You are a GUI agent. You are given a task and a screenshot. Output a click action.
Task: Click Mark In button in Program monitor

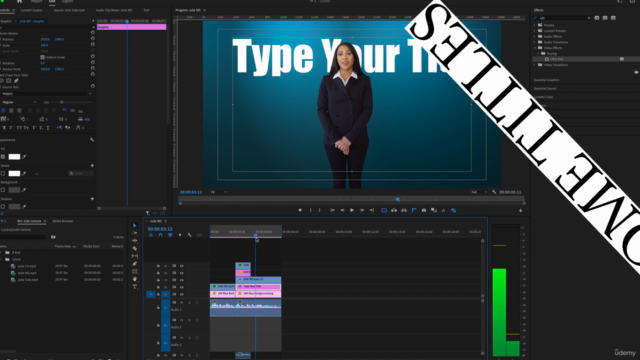[311, 210]
